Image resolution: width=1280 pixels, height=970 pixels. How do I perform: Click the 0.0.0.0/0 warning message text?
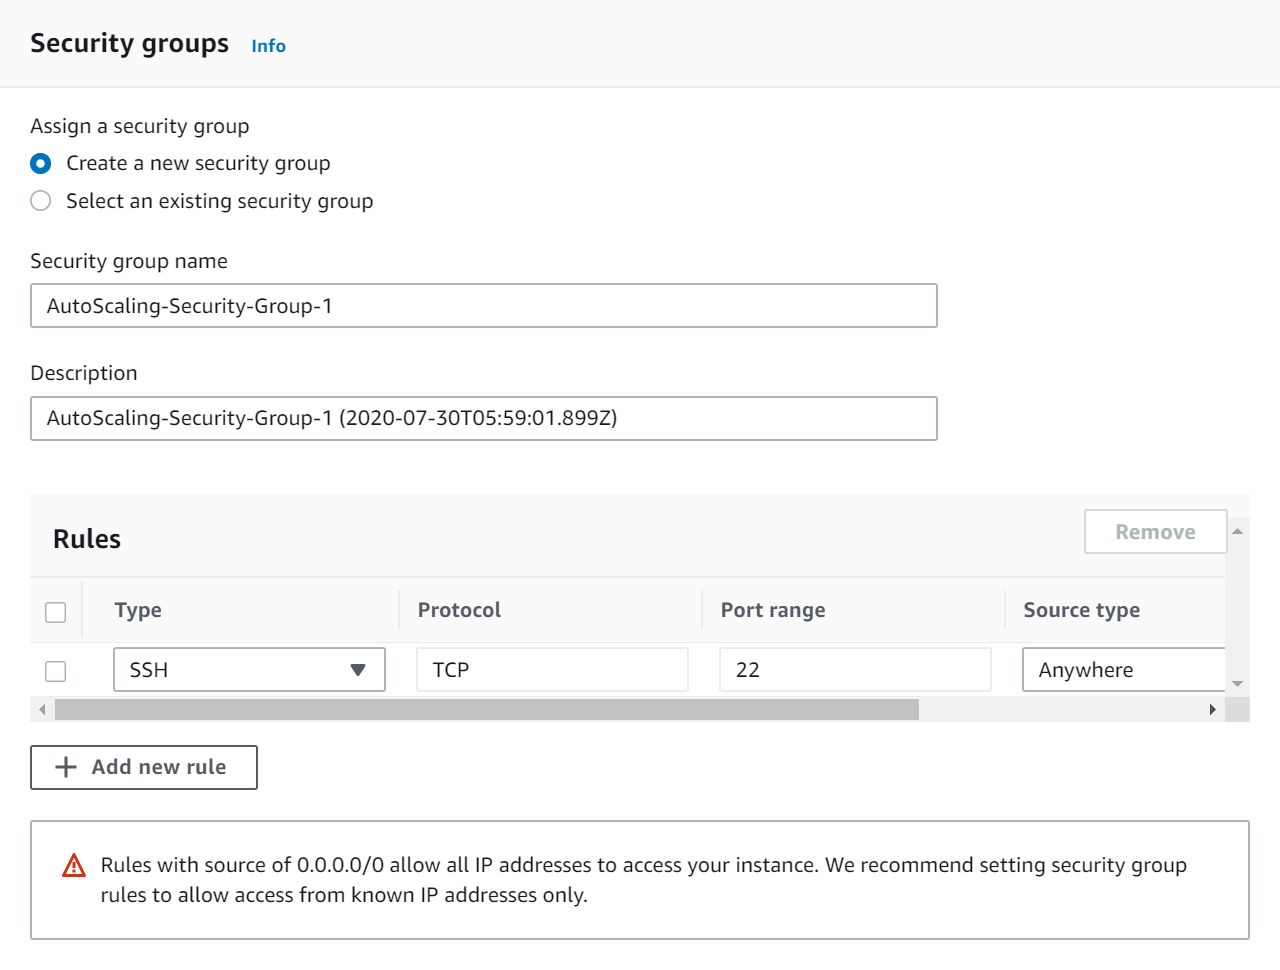pos(644,880)
